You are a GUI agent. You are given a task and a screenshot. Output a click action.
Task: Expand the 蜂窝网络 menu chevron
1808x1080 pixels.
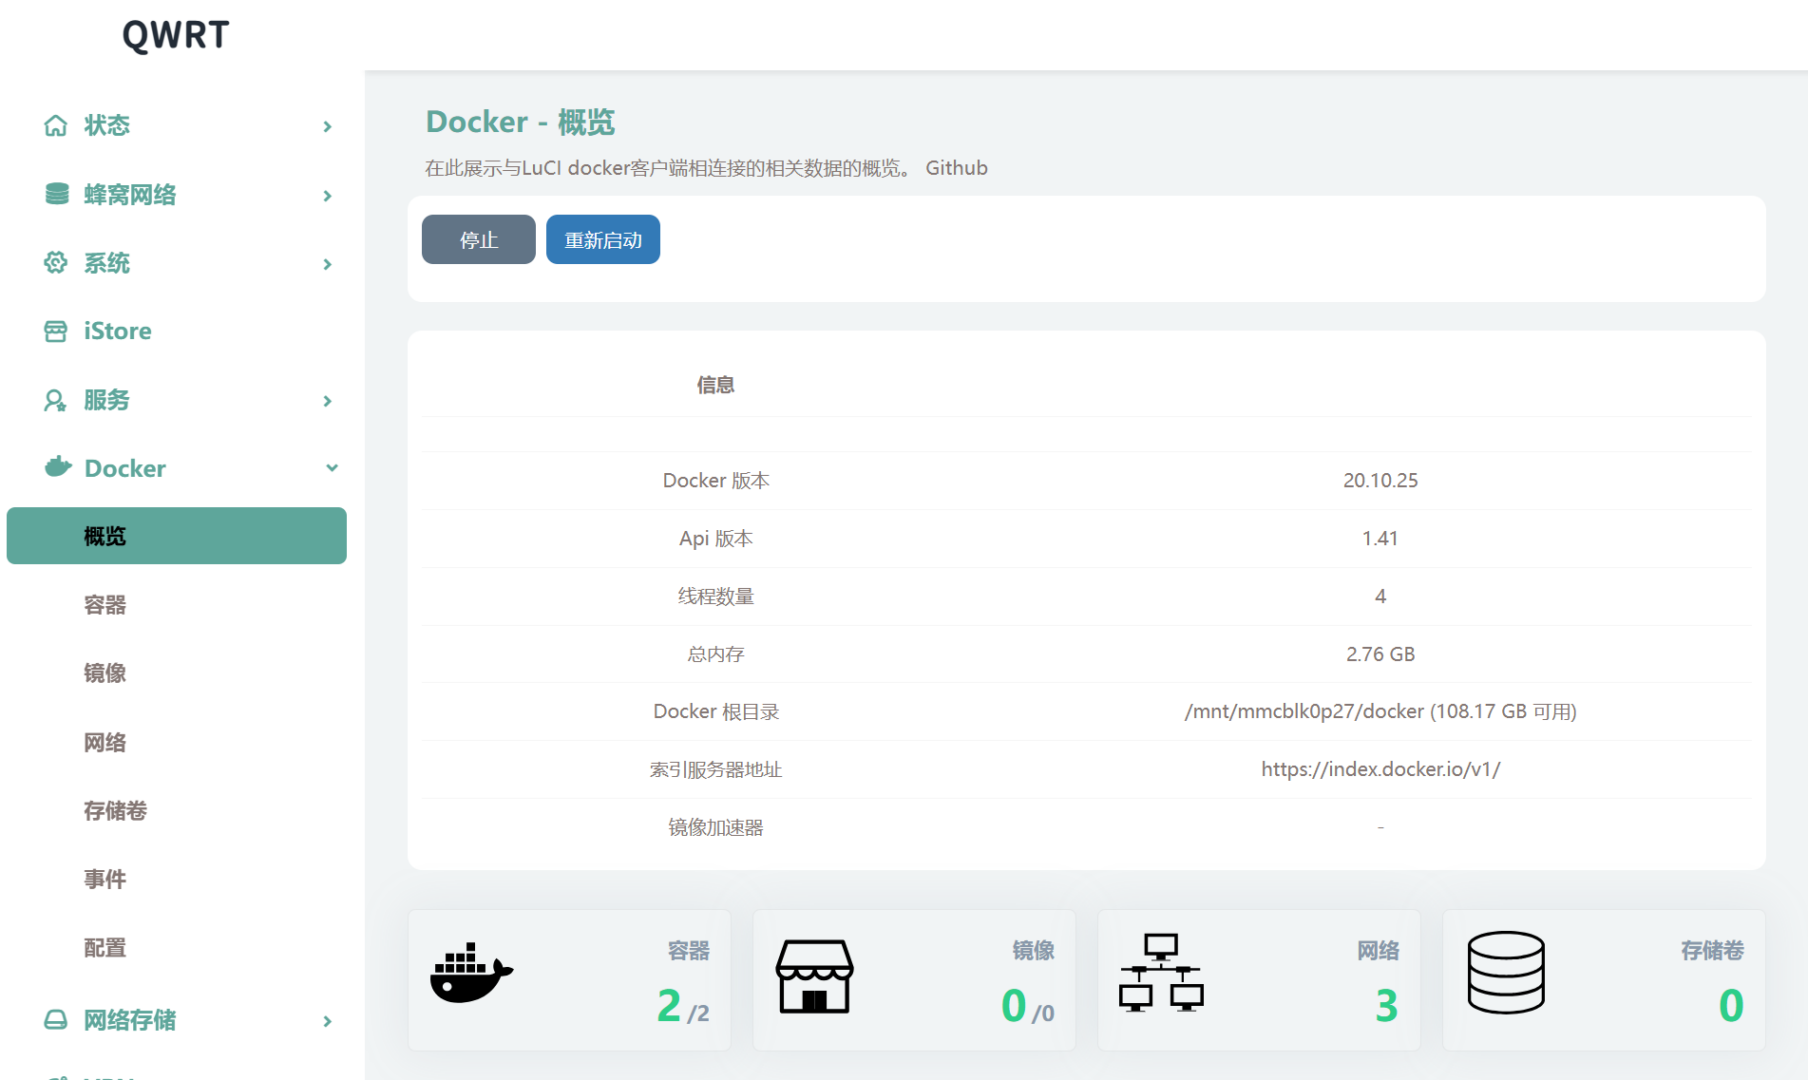327,195
